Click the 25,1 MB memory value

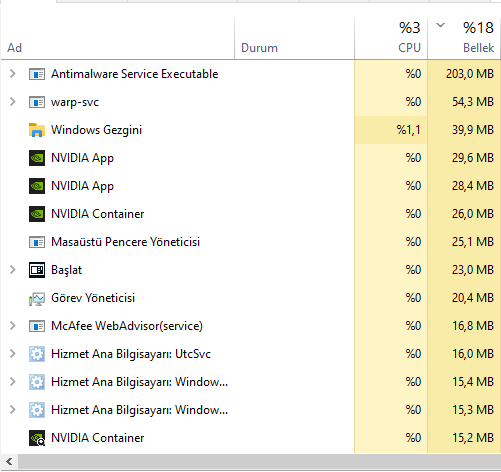[x=473, y=242]
